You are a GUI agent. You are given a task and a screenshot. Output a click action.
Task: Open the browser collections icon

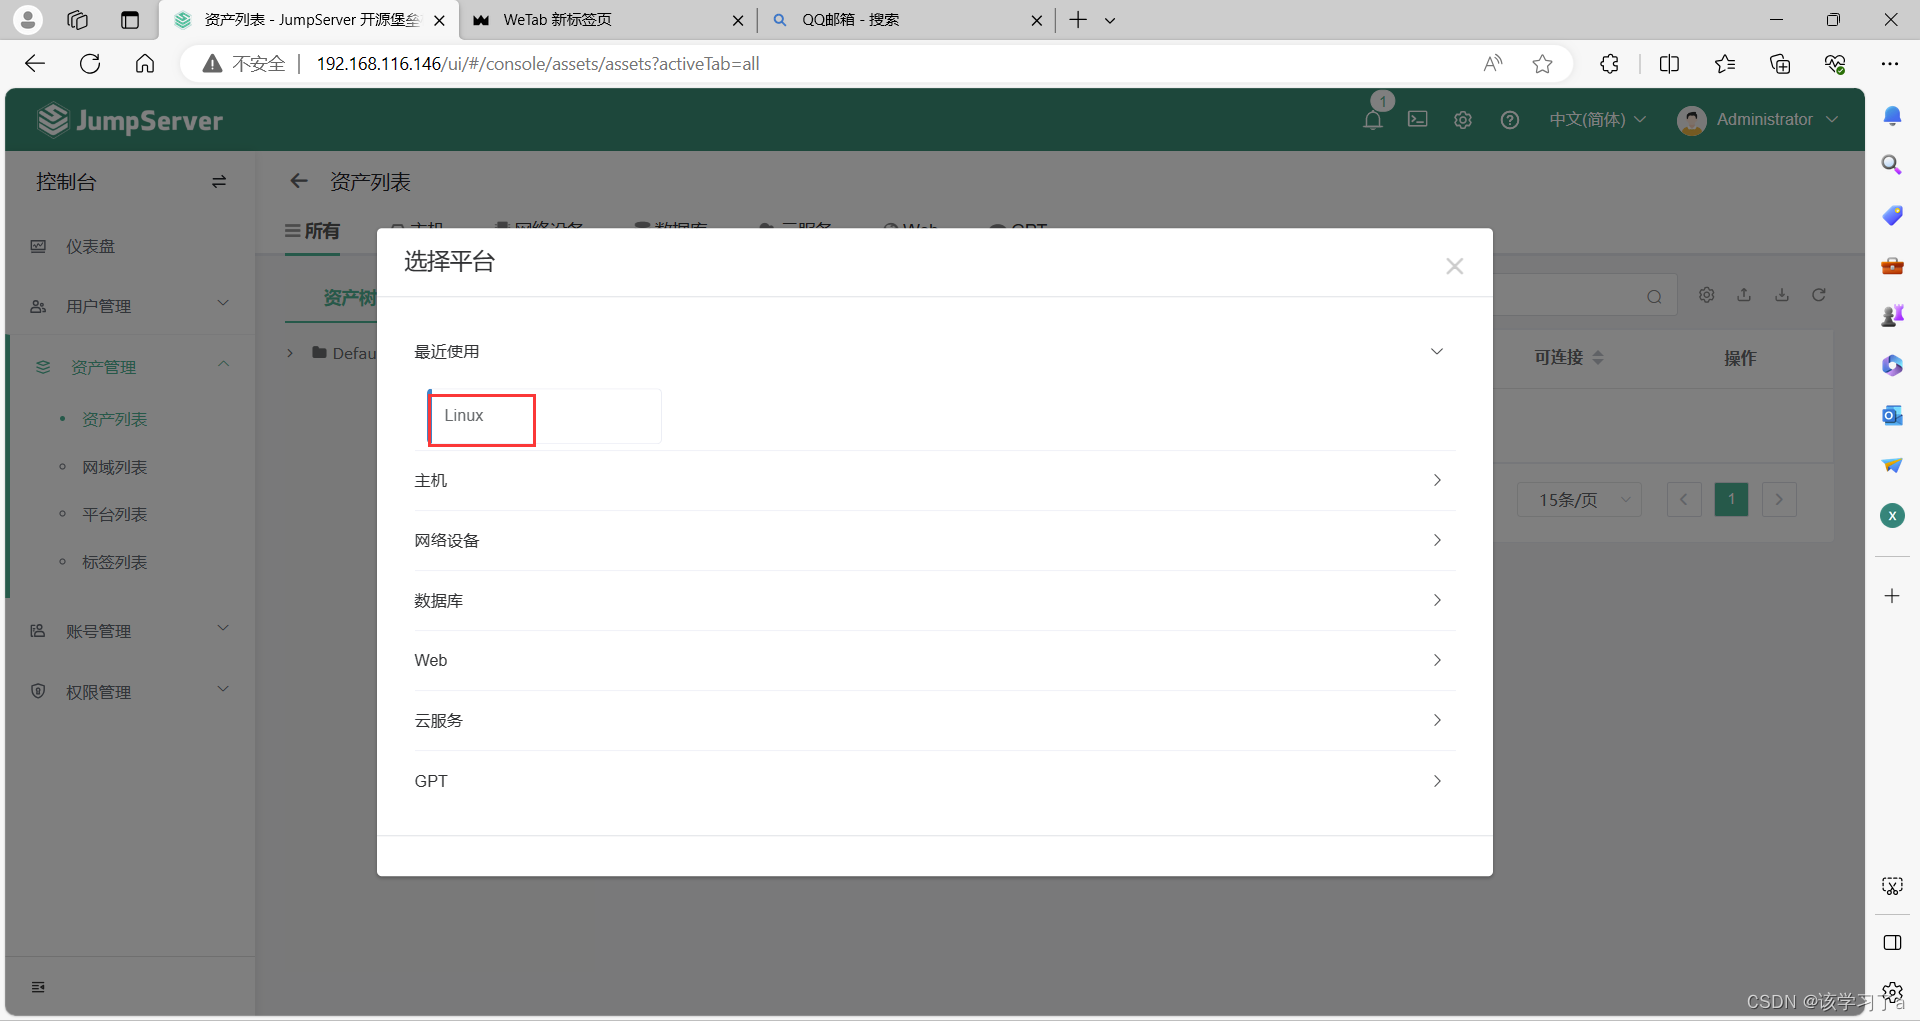(1780, 64)
